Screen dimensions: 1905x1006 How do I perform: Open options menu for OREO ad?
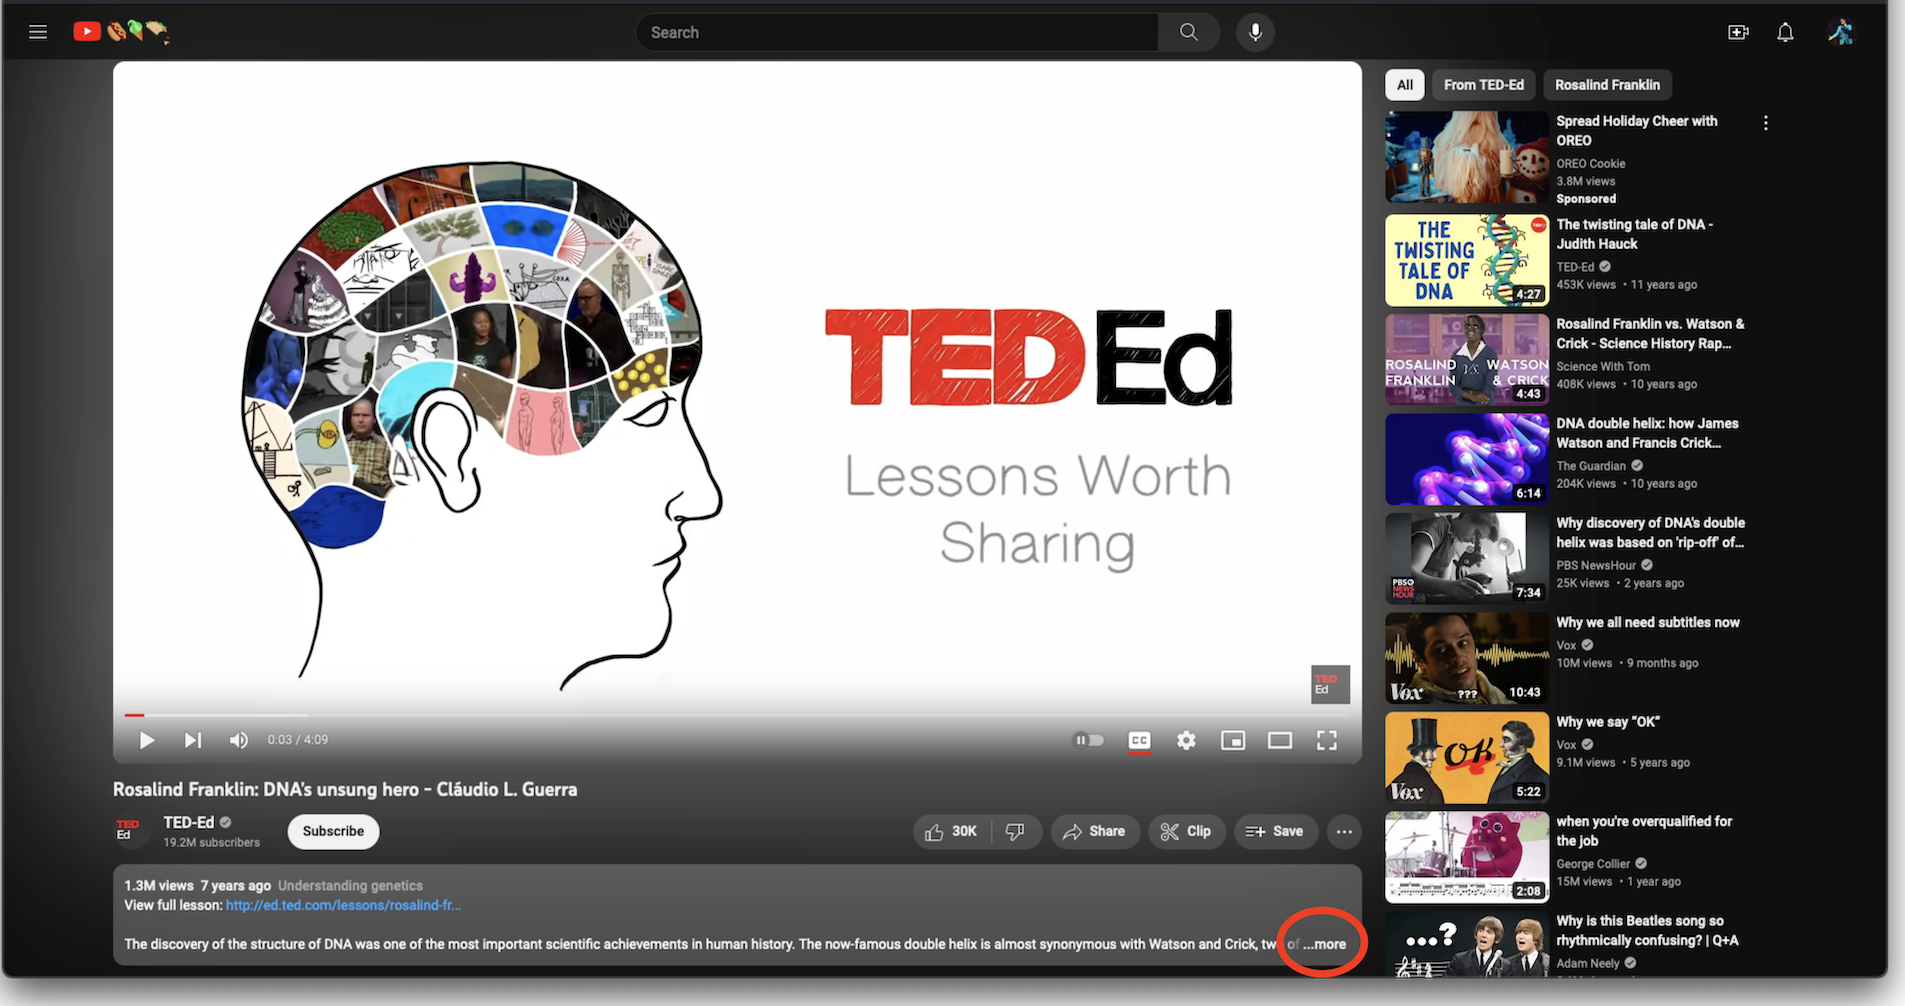(1766, 123)
